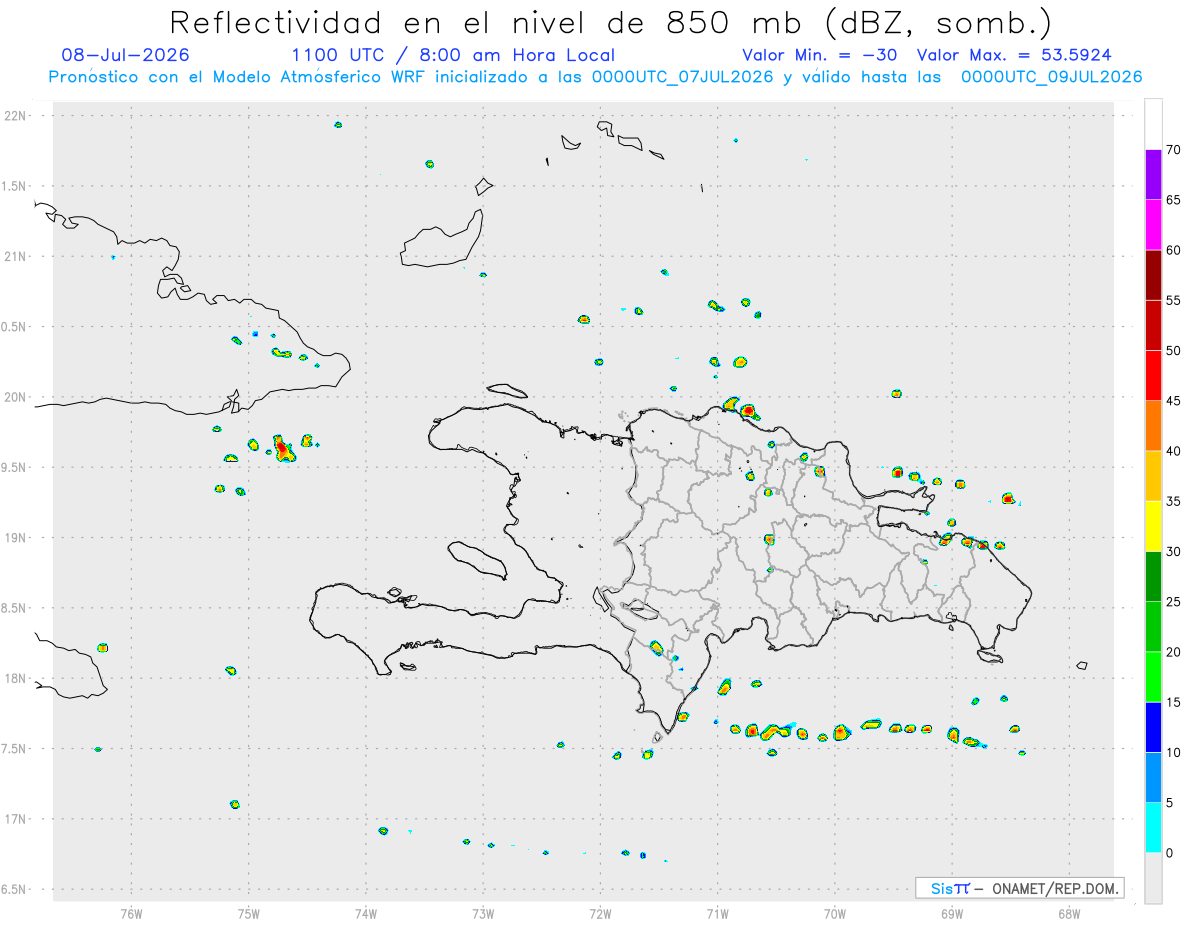Pick the cyan 0–5 dBZ colorbar segment

(1153, 827)
